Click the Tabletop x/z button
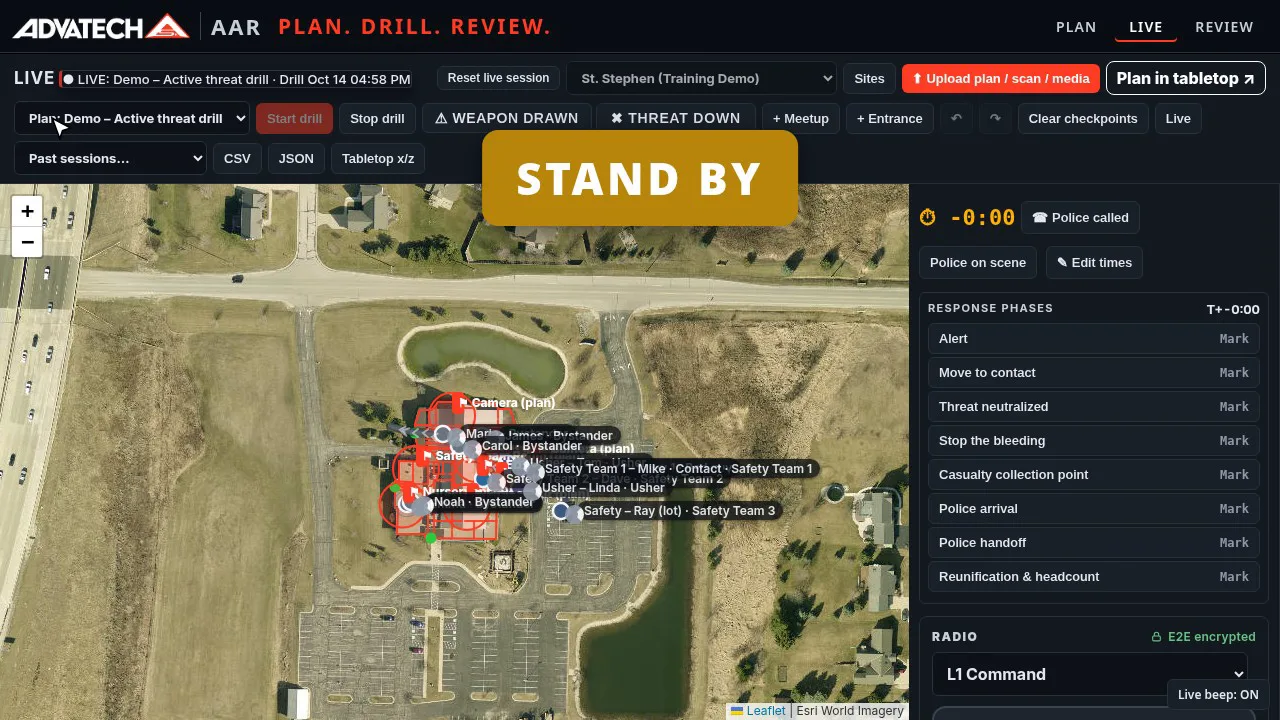Image resolution: width=1280 pixels, height=720 pixels. click(378, 158)
